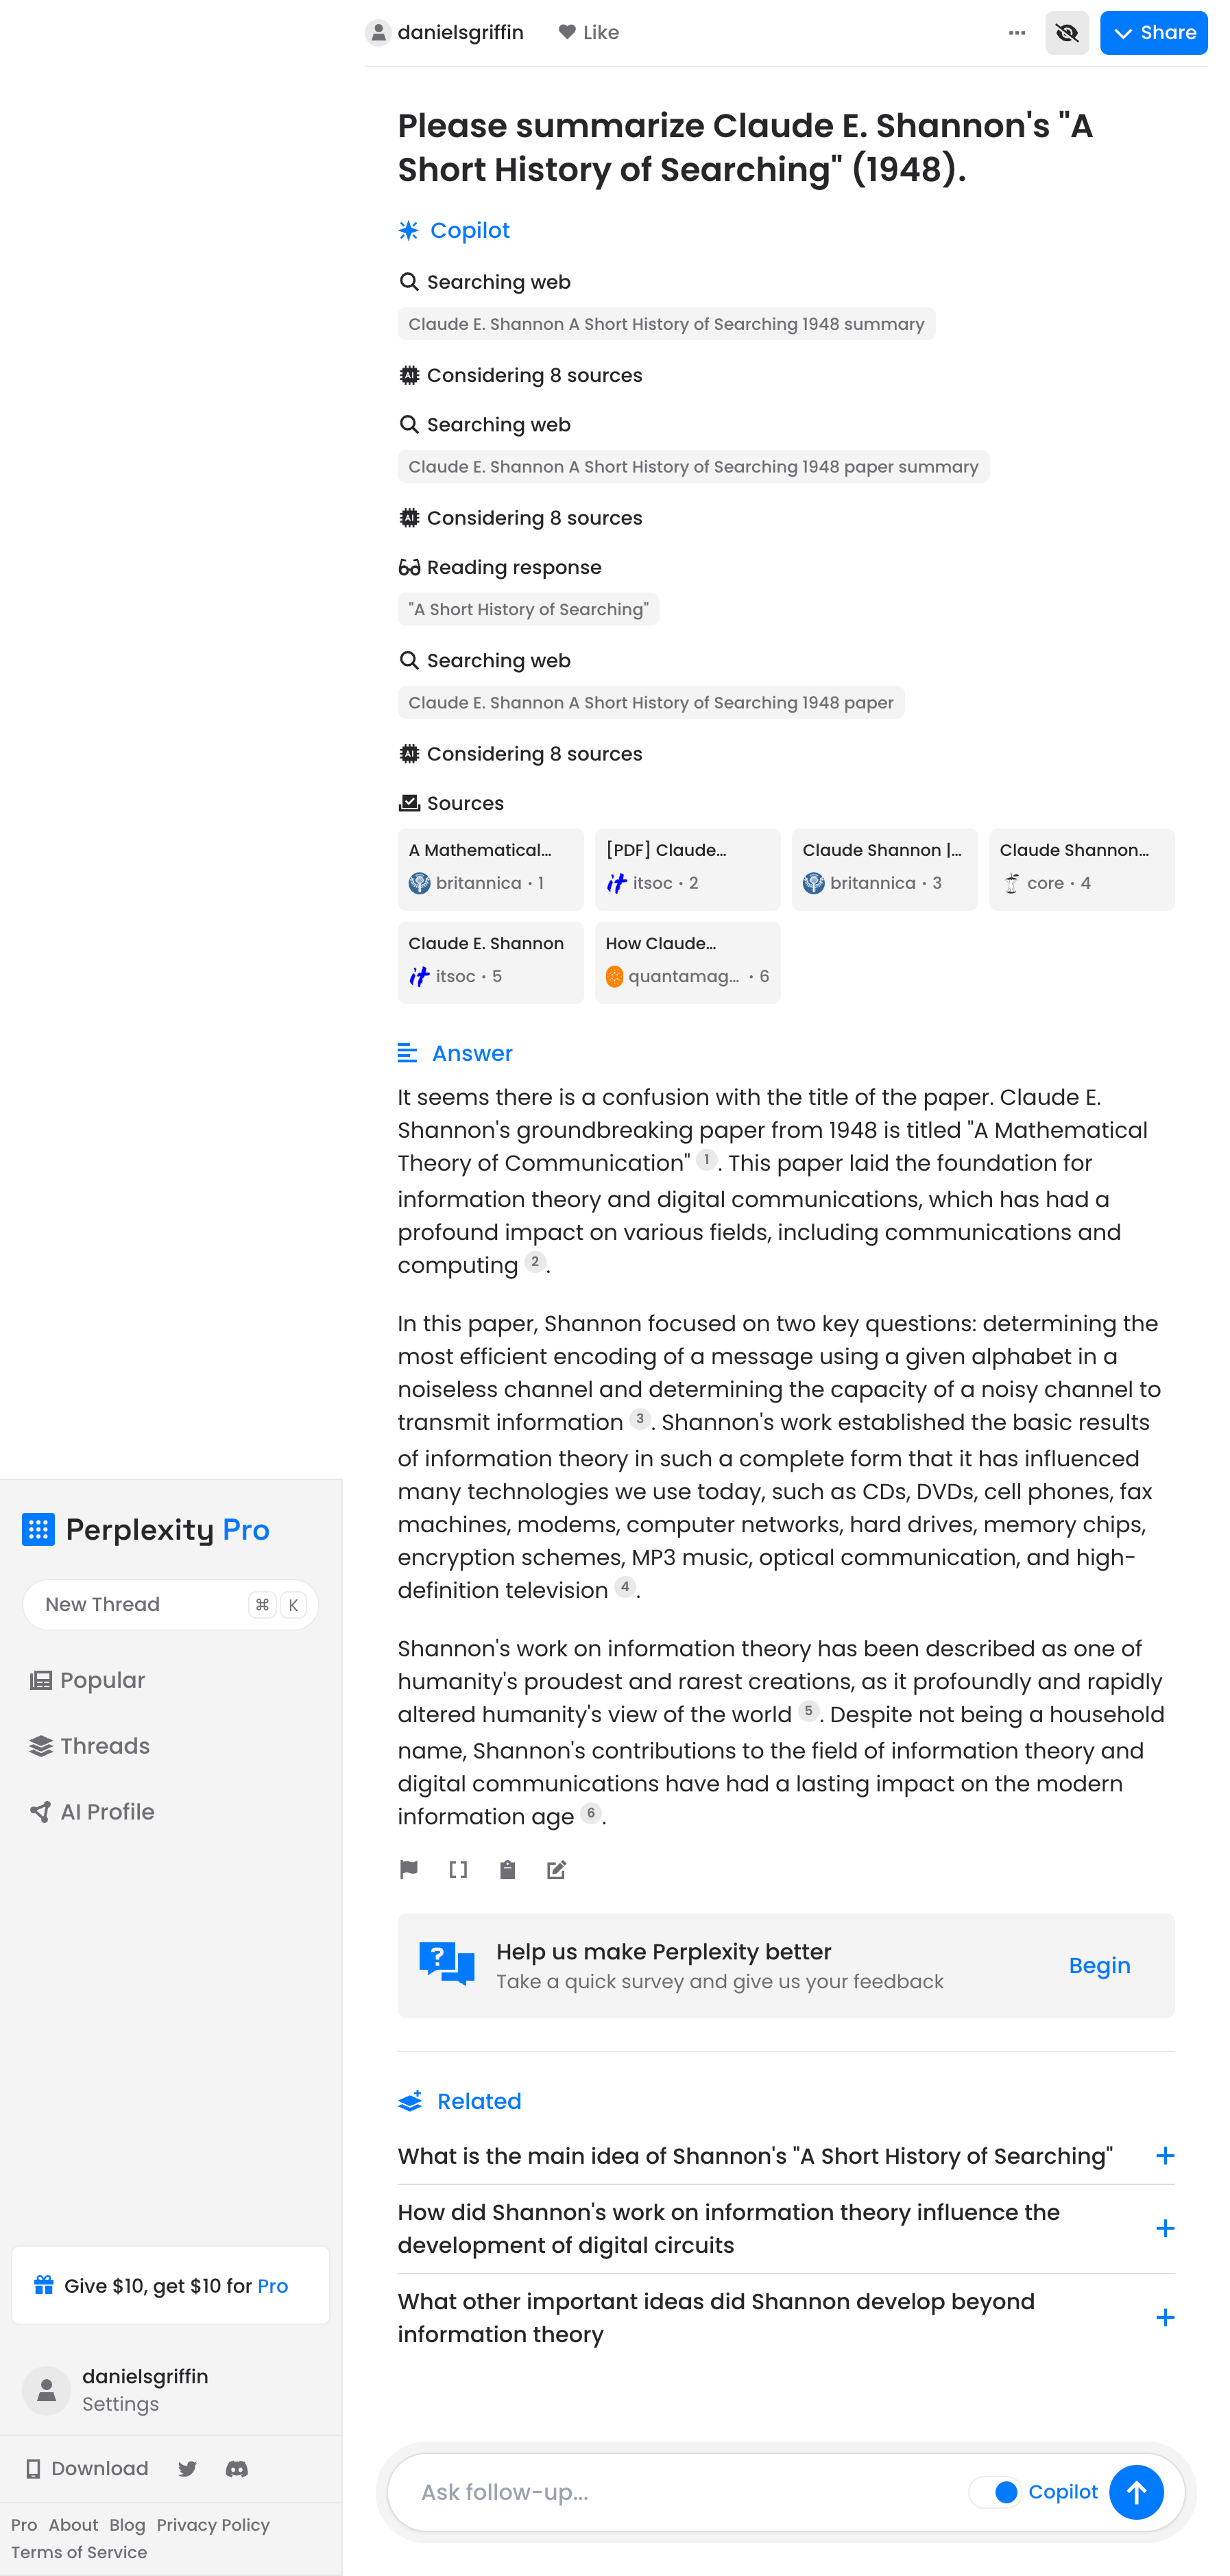1230x2576 pixels.
Task: Open the Privacy Policy footer link
Action: pos(213,2525)
